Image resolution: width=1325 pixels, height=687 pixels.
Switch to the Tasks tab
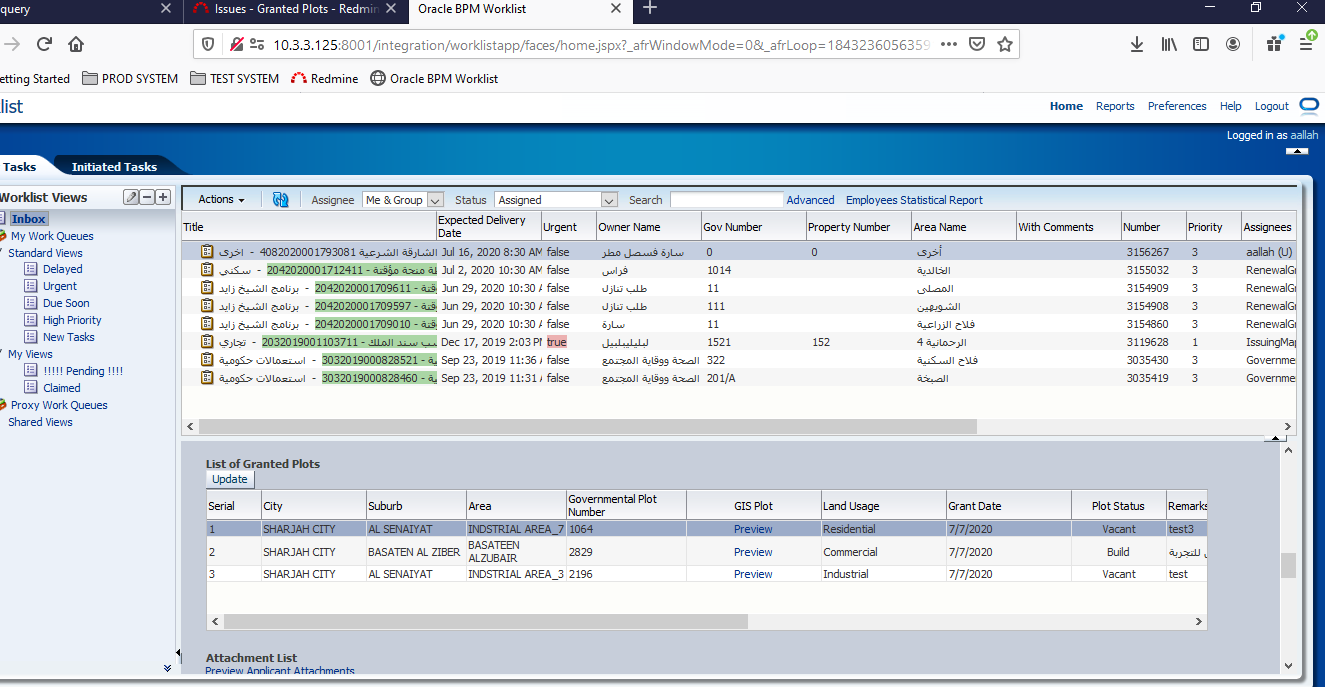point(19,167)
